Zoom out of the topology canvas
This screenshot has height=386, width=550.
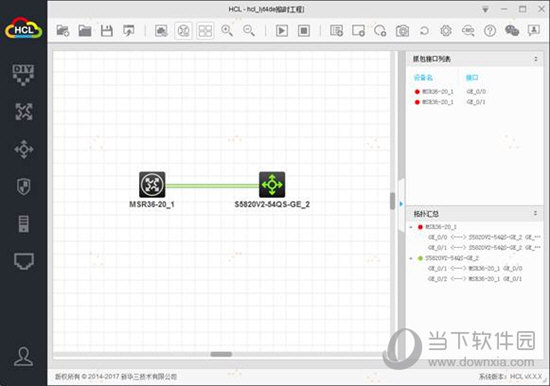pyautogui.click(x=249, y=31)
